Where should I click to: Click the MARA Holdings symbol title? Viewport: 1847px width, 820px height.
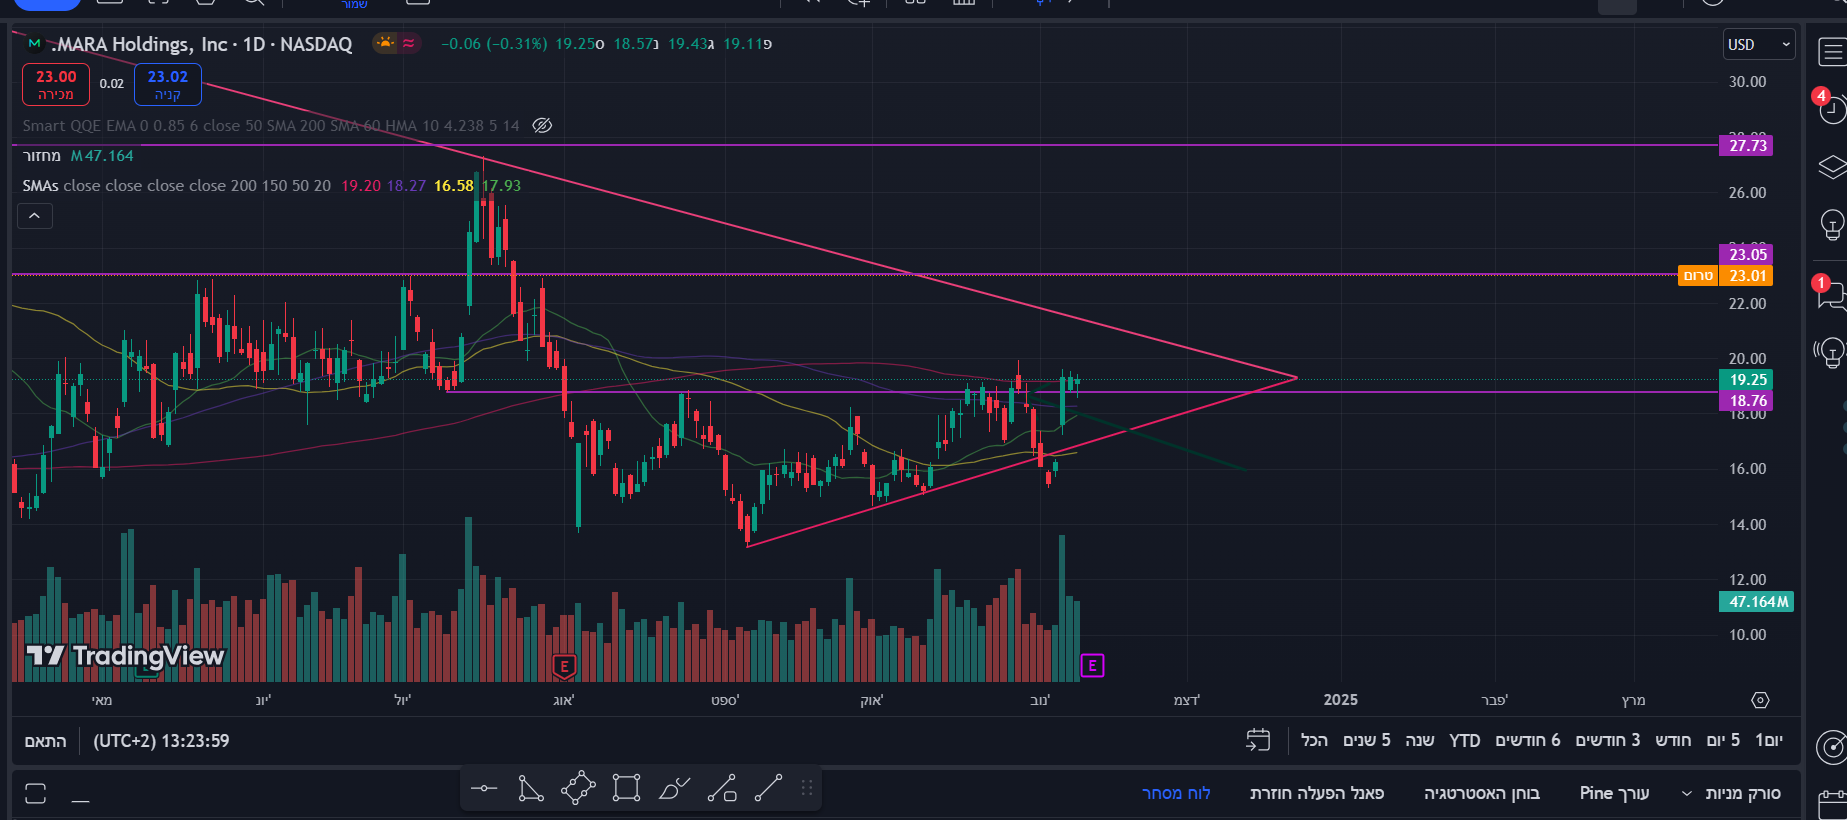click(x=201, y=44)
